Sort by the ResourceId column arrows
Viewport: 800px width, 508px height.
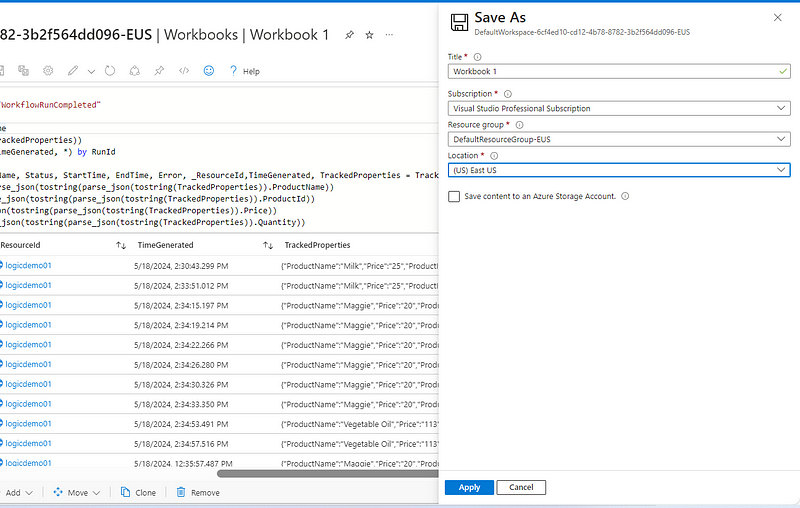[121, 245]
